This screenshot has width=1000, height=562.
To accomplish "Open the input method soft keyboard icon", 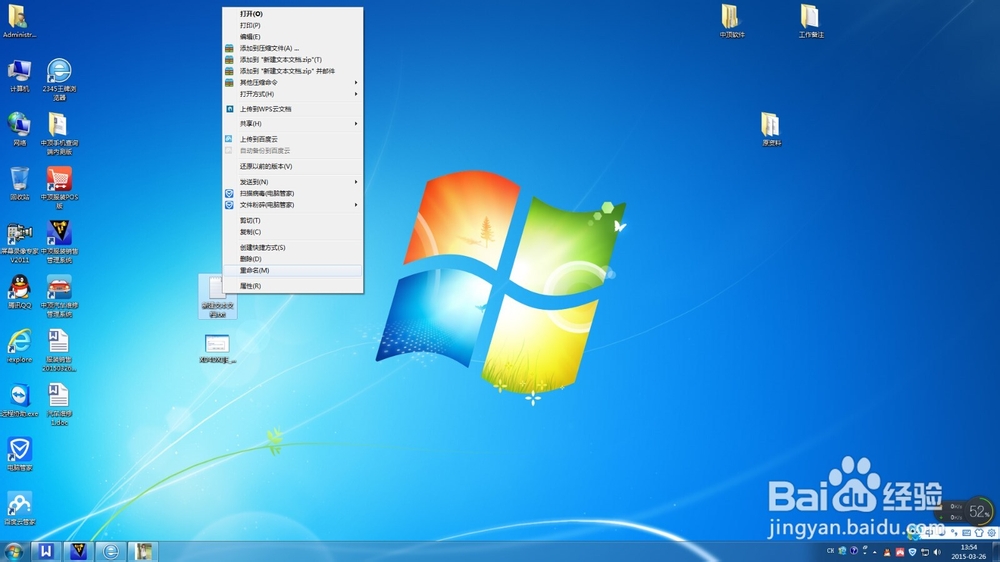I will [966, 533].
